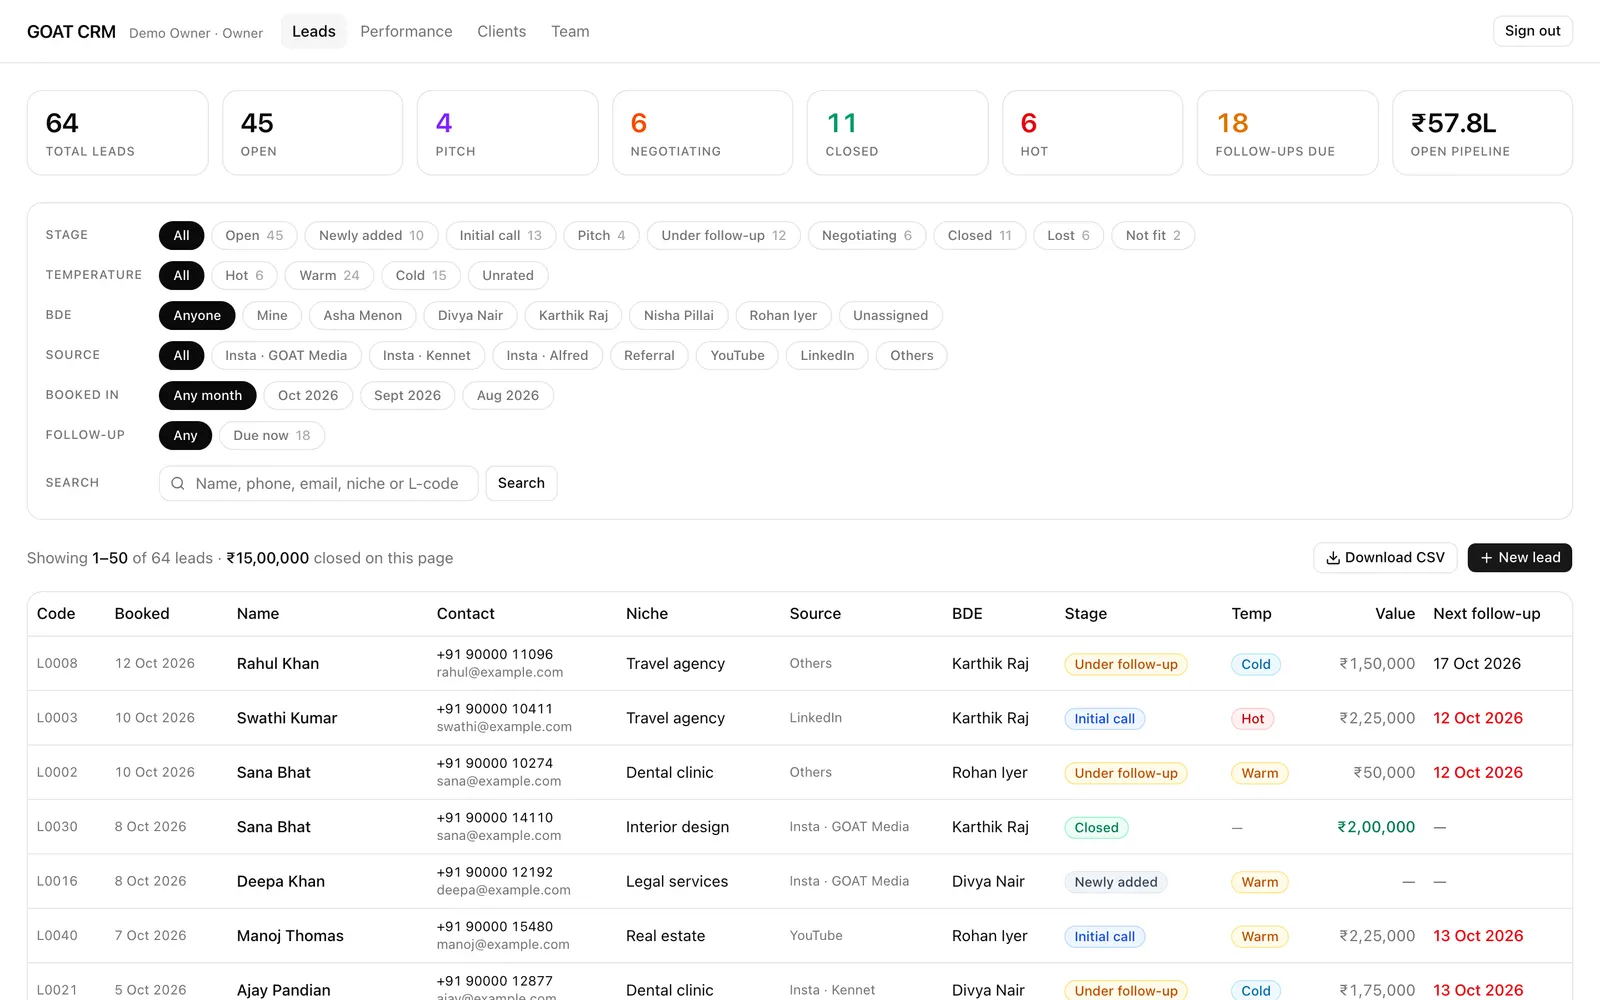This screenshot has height=1000, width=1600.
Task: Select the Initial call stage filter
Action: (x=500, y=236)
